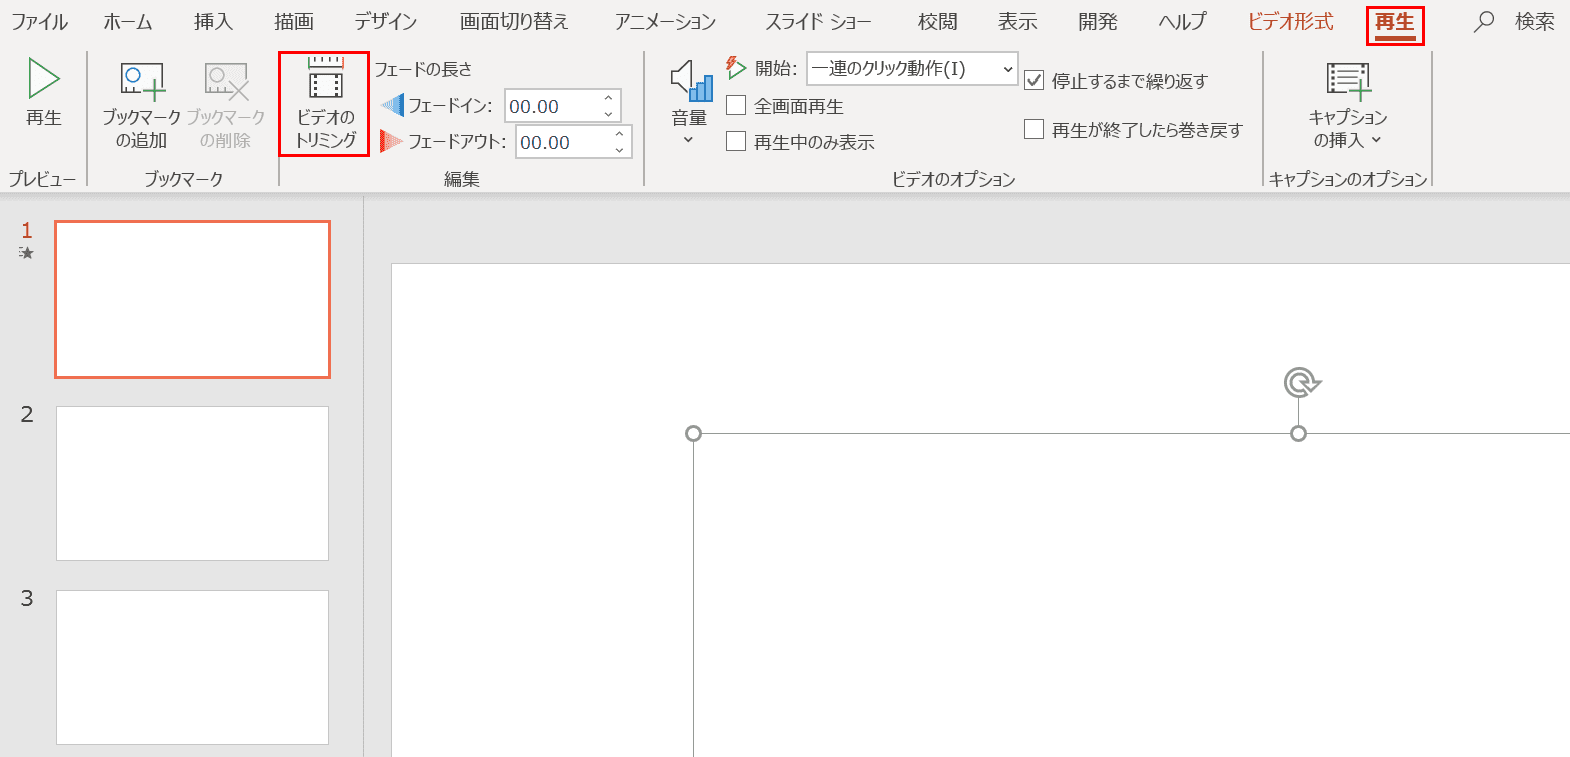1570x757 pixels.
Task: Select slide 3 thumbnail
Action: point(192,667)
